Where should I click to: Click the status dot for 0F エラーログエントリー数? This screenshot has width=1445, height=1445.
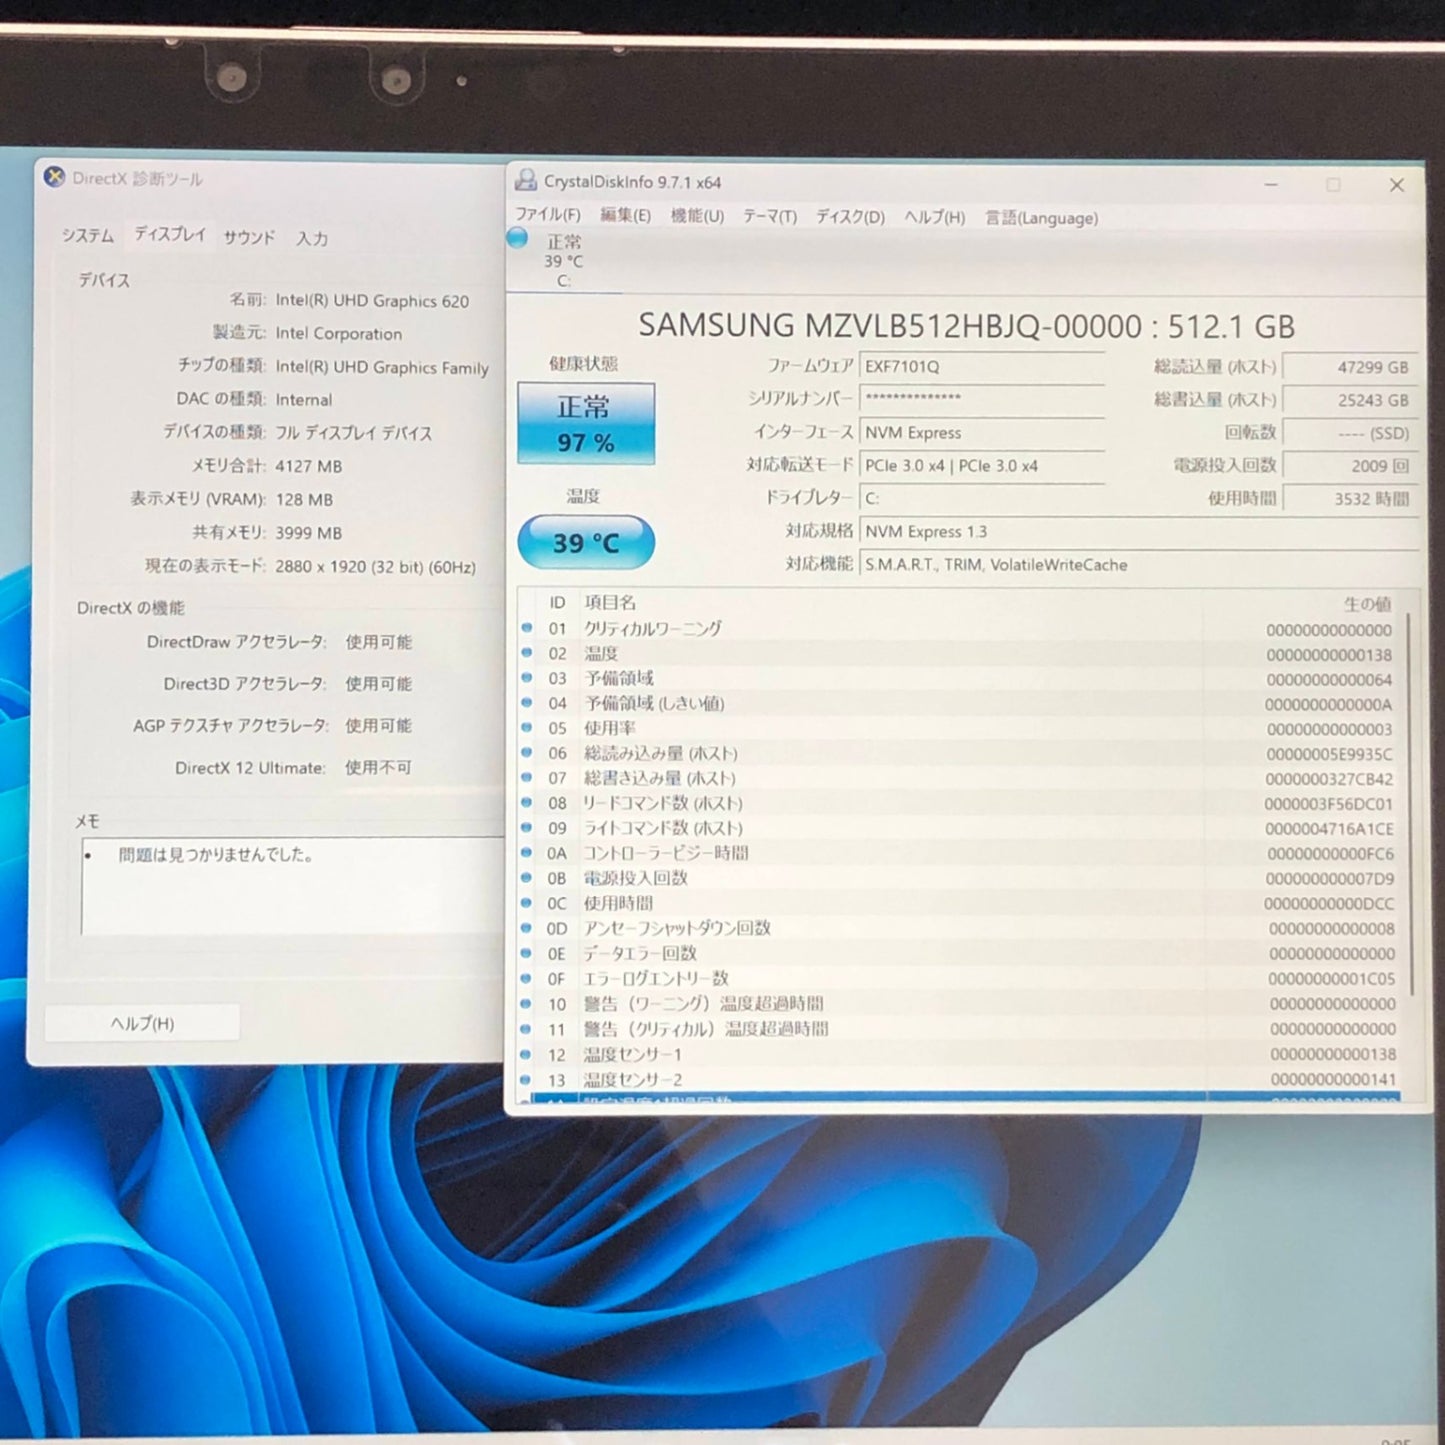coord(527,978)
